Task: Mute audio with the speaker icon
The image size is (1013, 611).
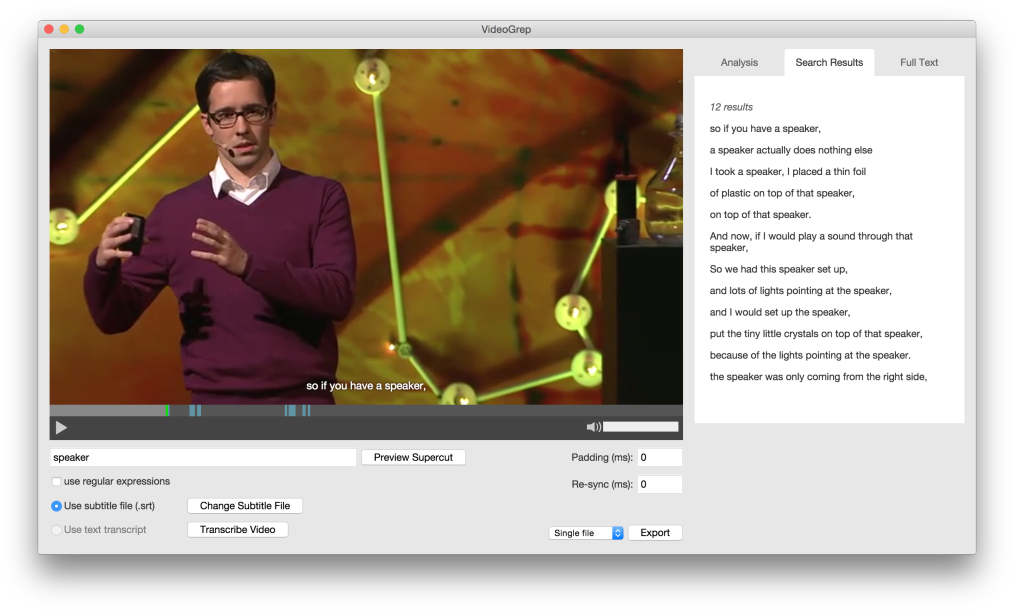Action: (x=593, y=427)
